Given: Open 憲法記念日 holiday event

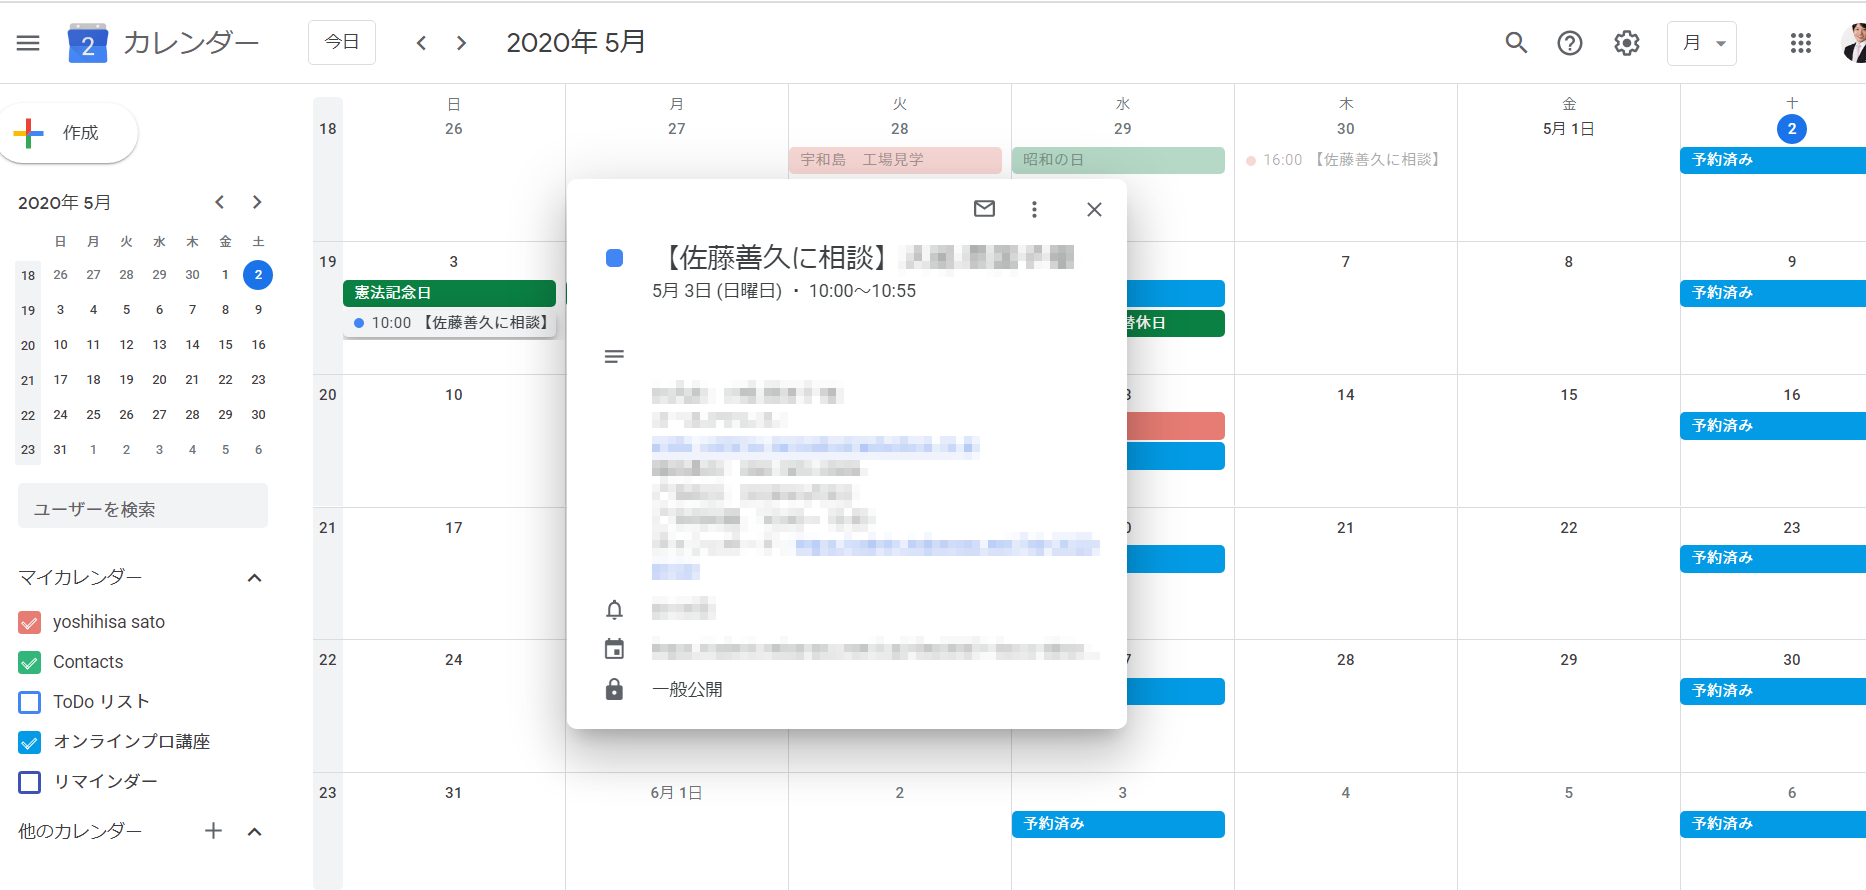Looking at the screenshot, I should pyautogui.click(x=449, y=293).
